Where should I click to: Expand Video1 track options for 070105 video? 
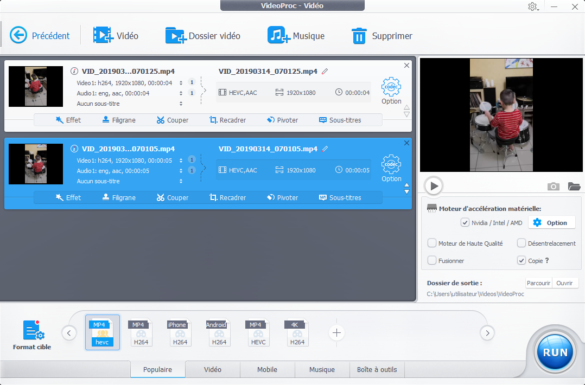(x=181, y=160)
